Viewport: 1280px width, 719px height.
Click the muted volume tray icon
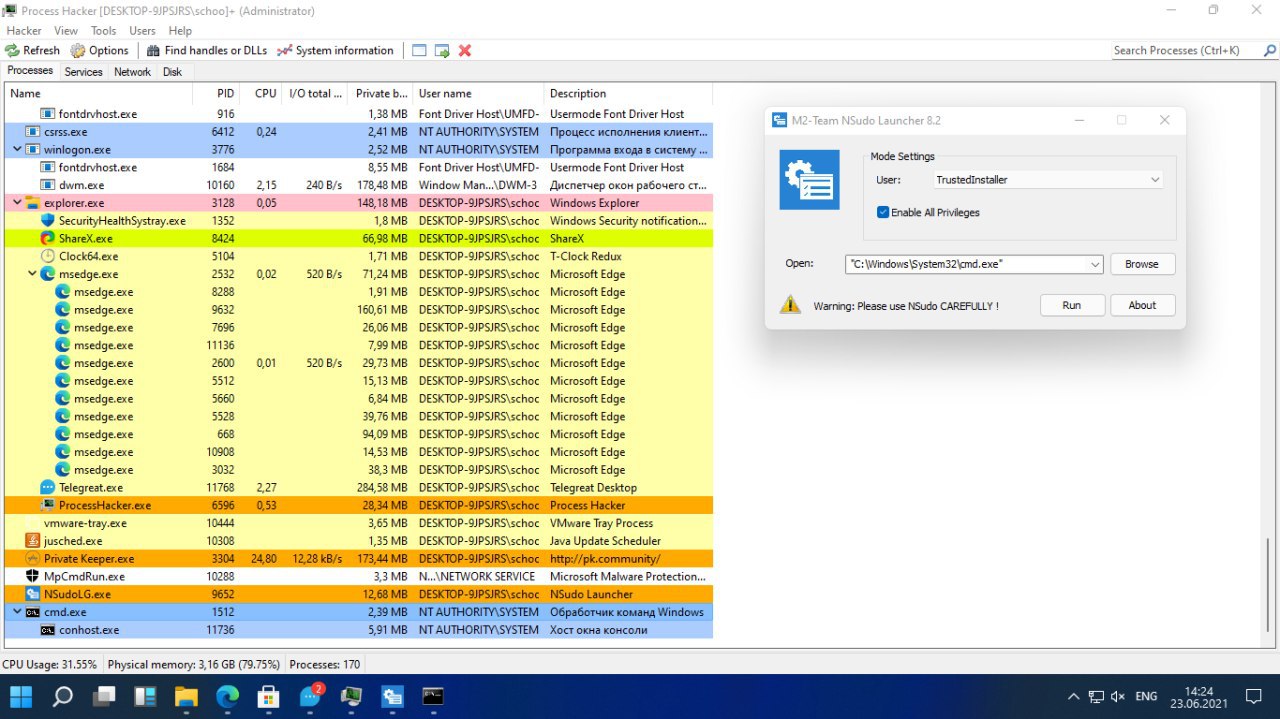click(1118, 696)
